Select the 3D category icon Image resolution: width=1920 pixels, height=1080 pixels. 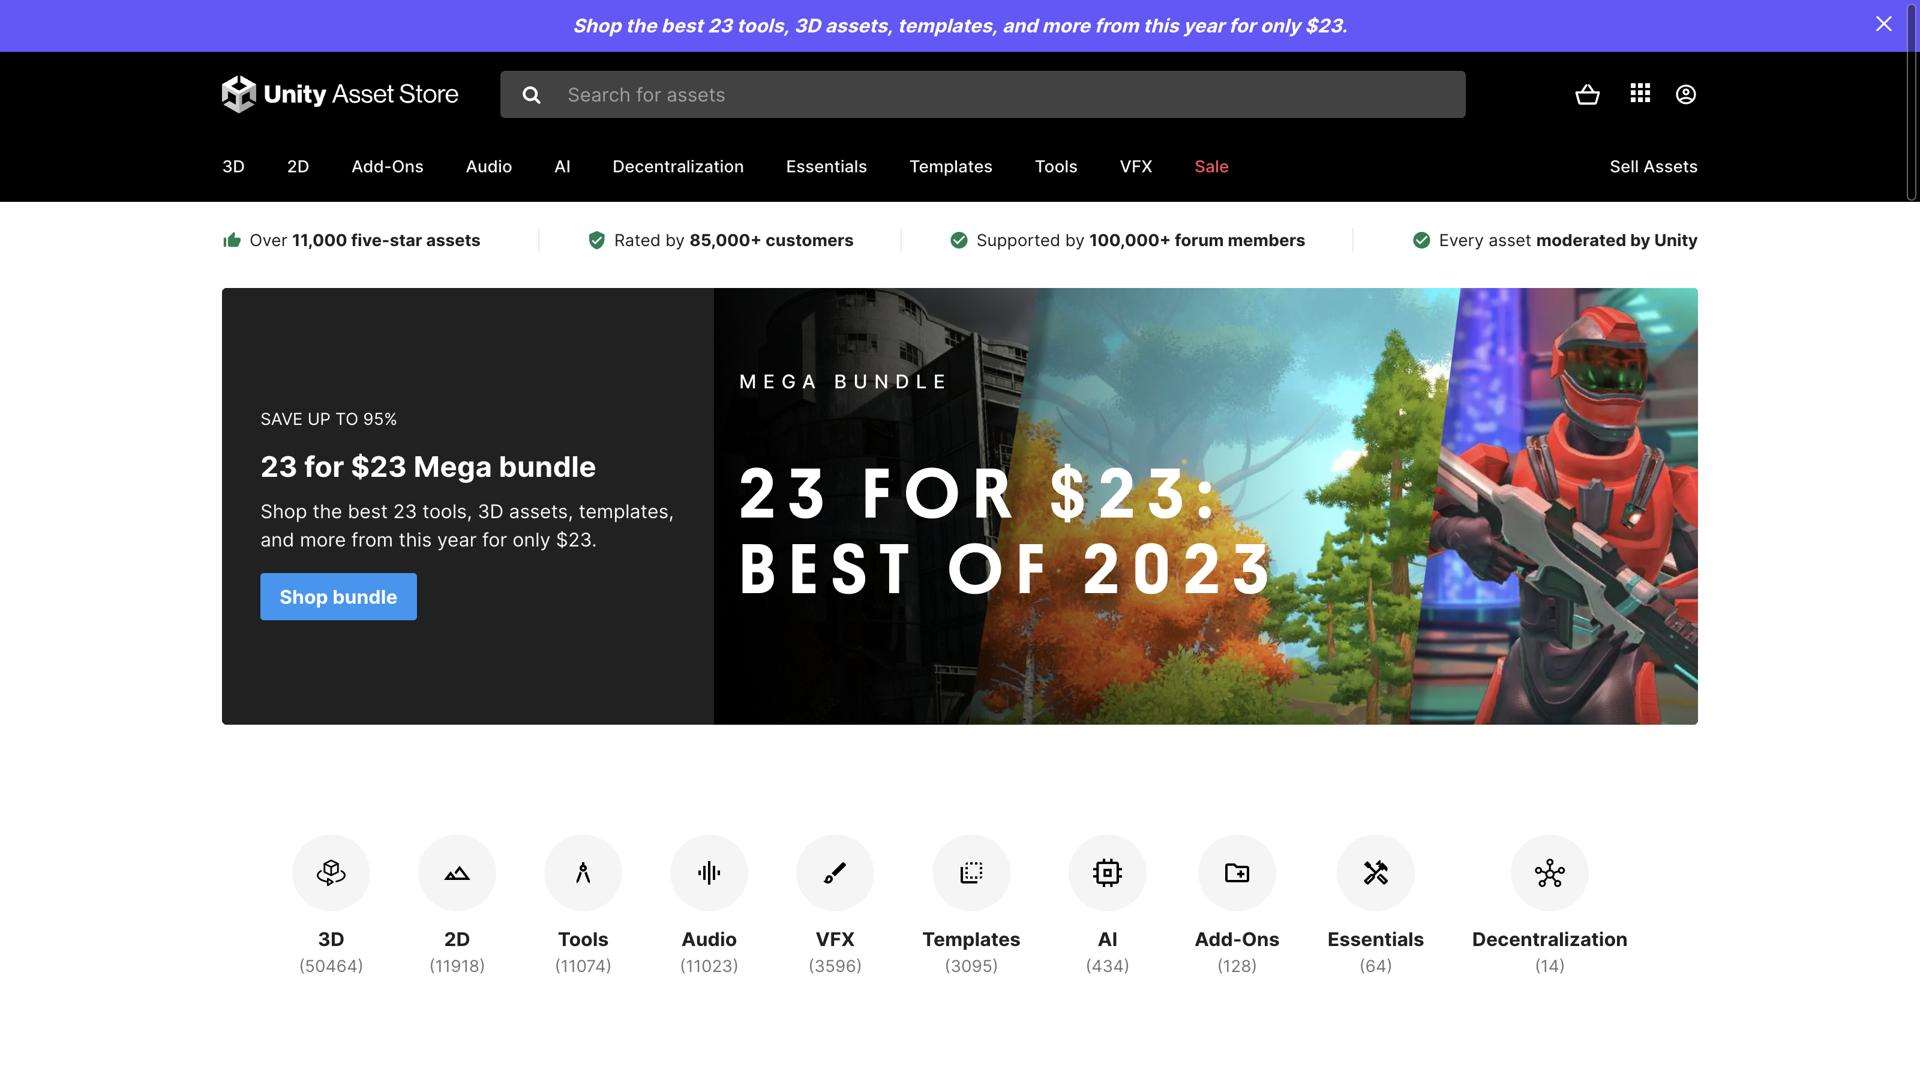click(331, 872)
